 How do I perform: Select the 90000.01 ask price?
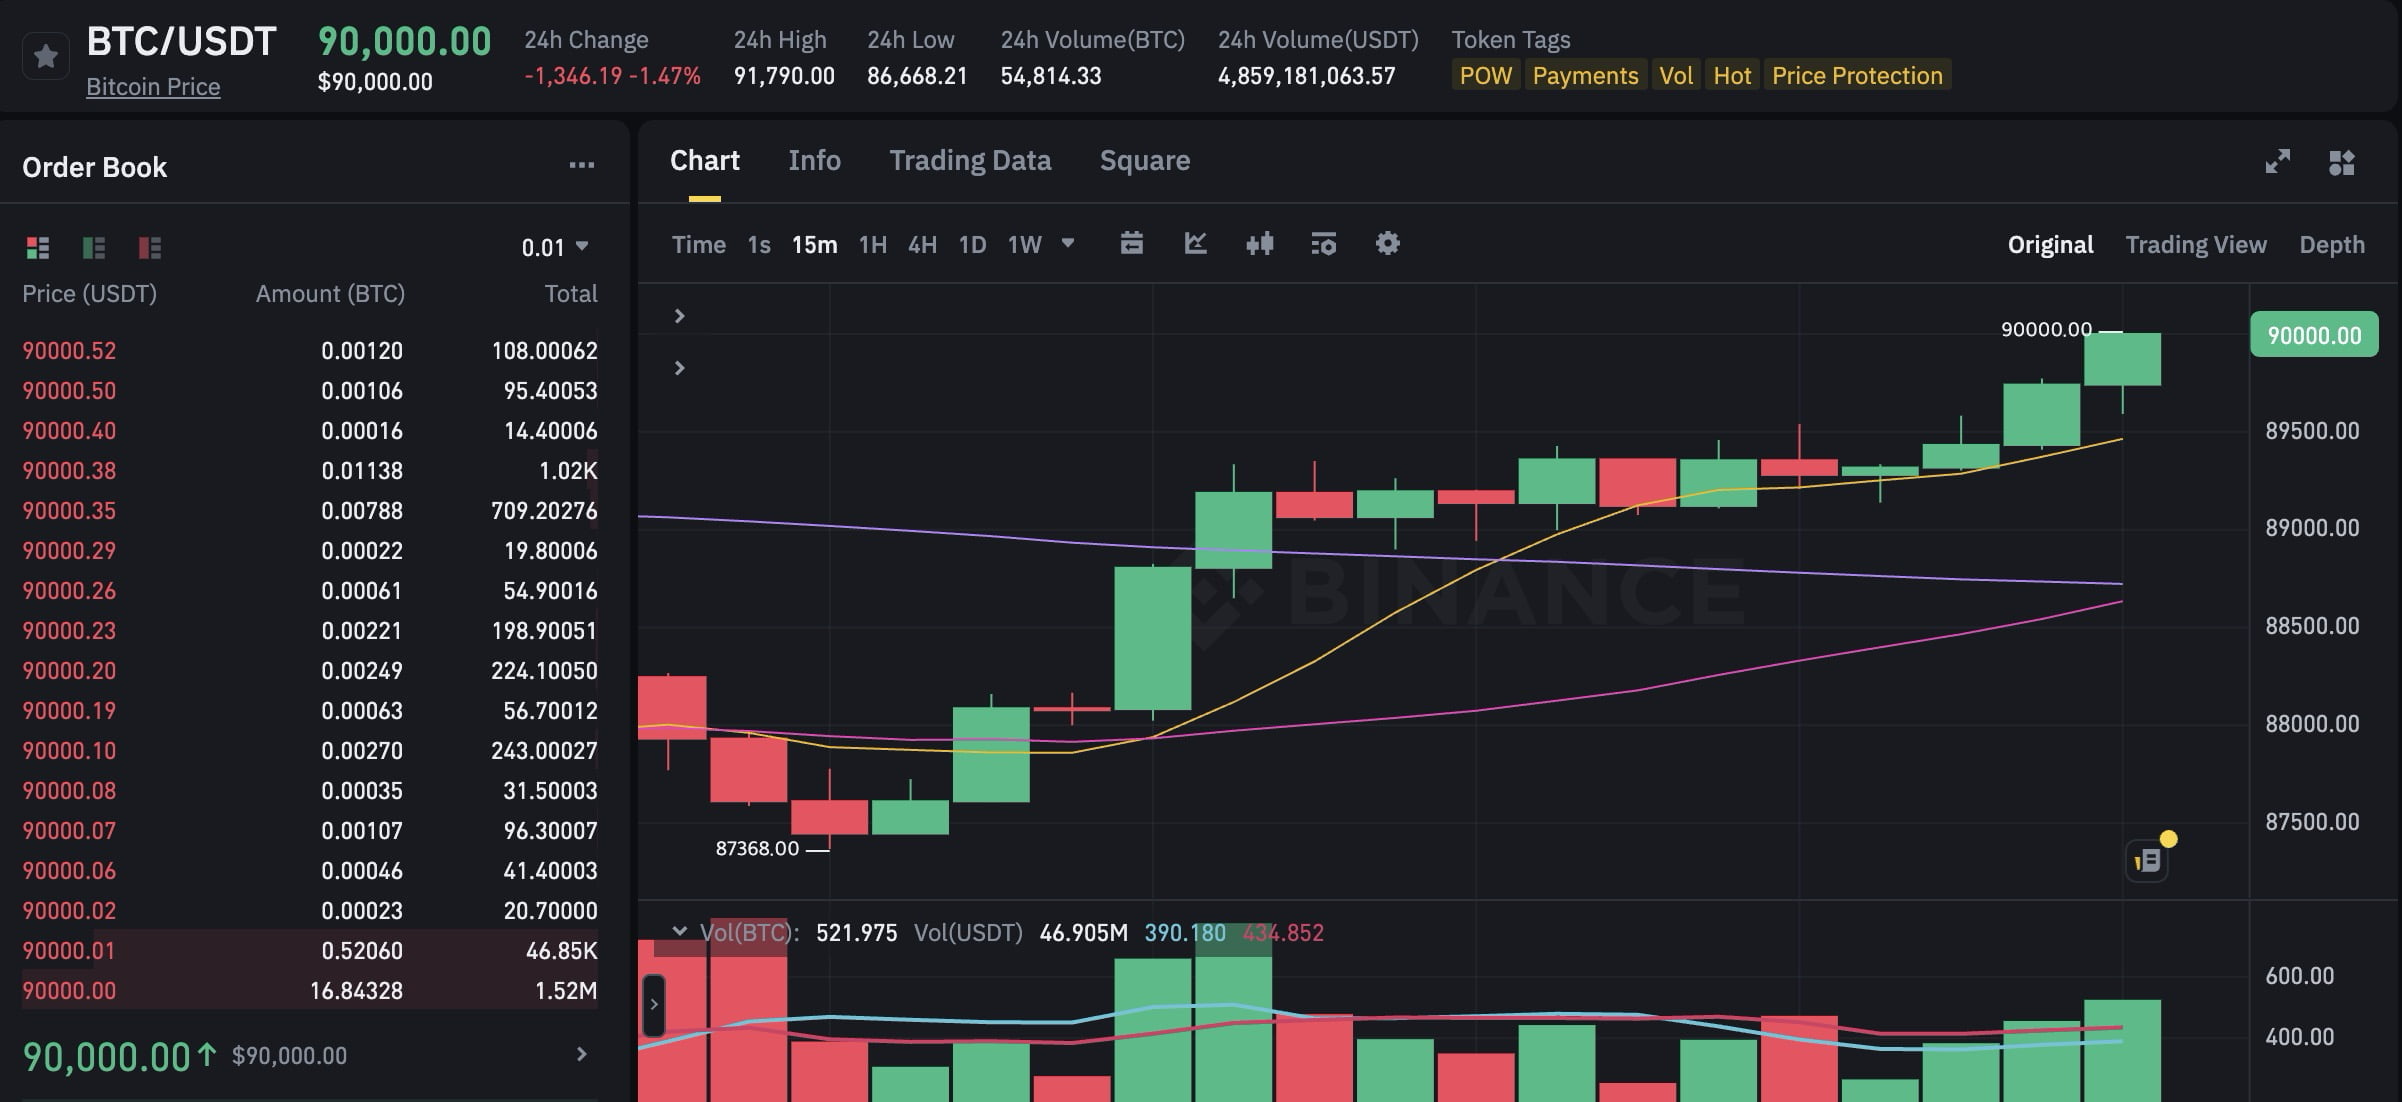pos(69,951)
